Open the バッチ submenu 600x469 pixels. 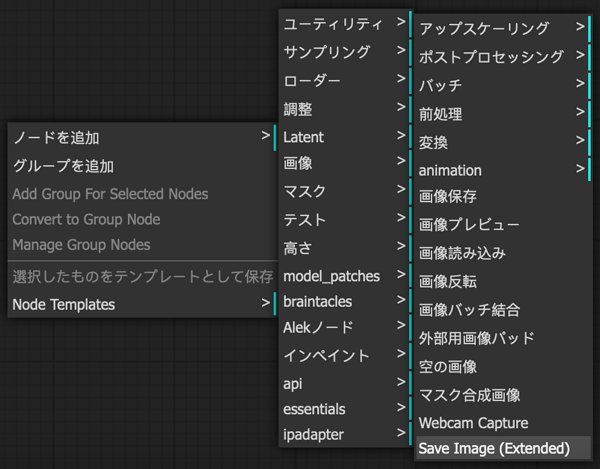[x=504, y=85]
